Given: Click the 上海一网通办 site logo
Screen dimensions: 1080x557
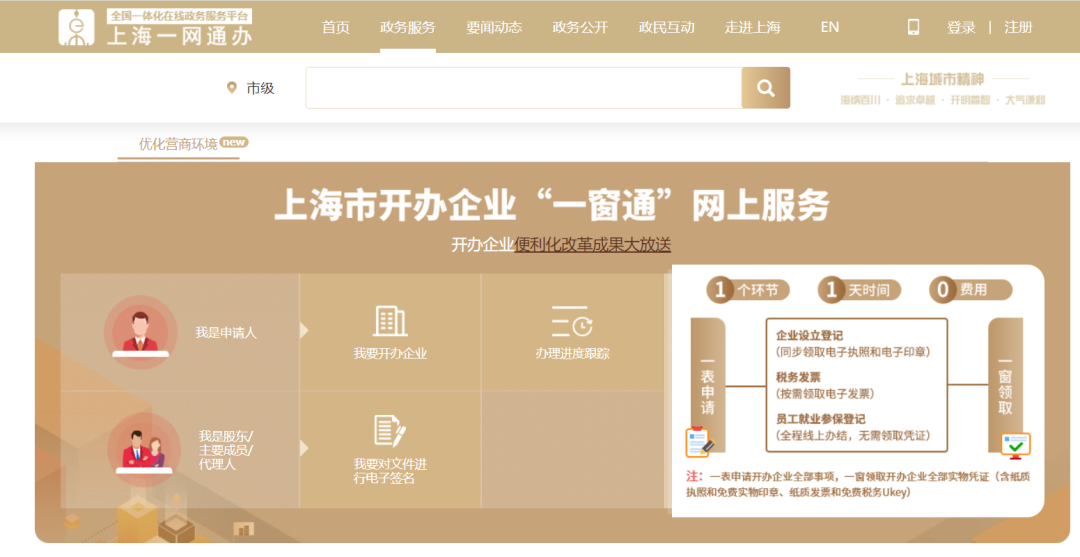Looking at the screenshot, I should [x=155, y=28].
